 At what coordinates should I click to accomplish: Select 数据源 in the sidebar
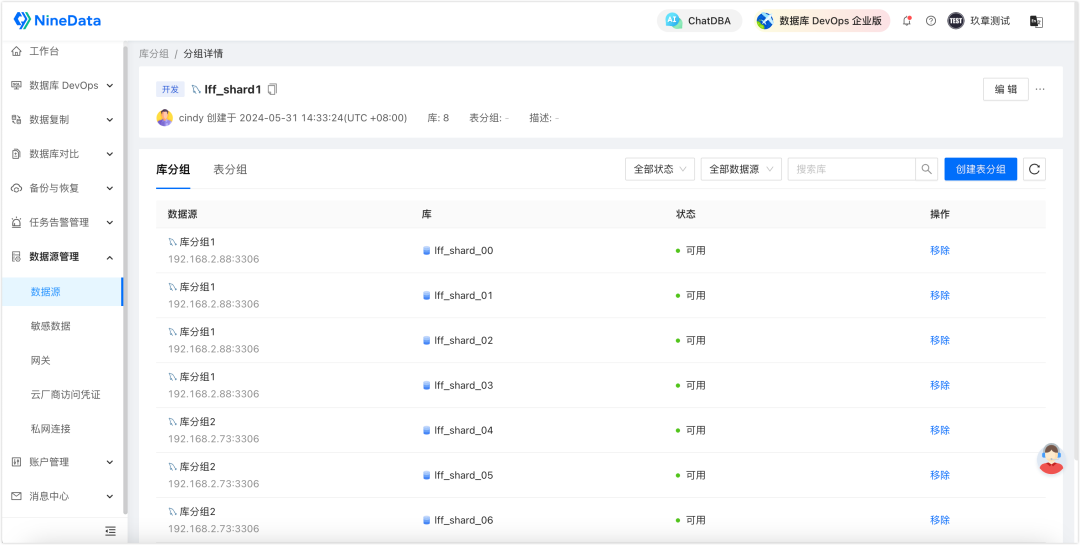62,291
